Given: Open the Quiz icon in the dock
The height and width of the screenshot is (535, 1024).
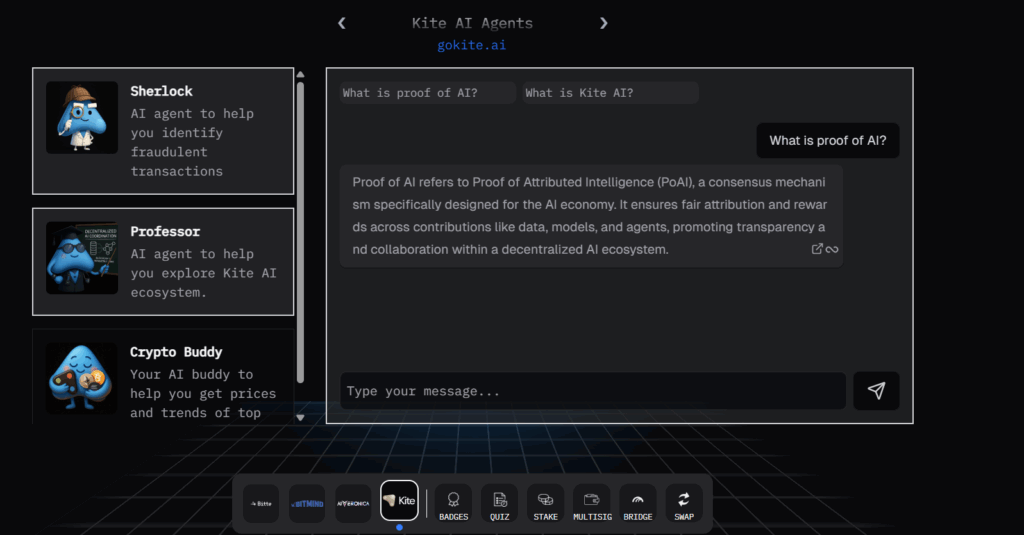Looking at the screenshot, I should 499,502.
